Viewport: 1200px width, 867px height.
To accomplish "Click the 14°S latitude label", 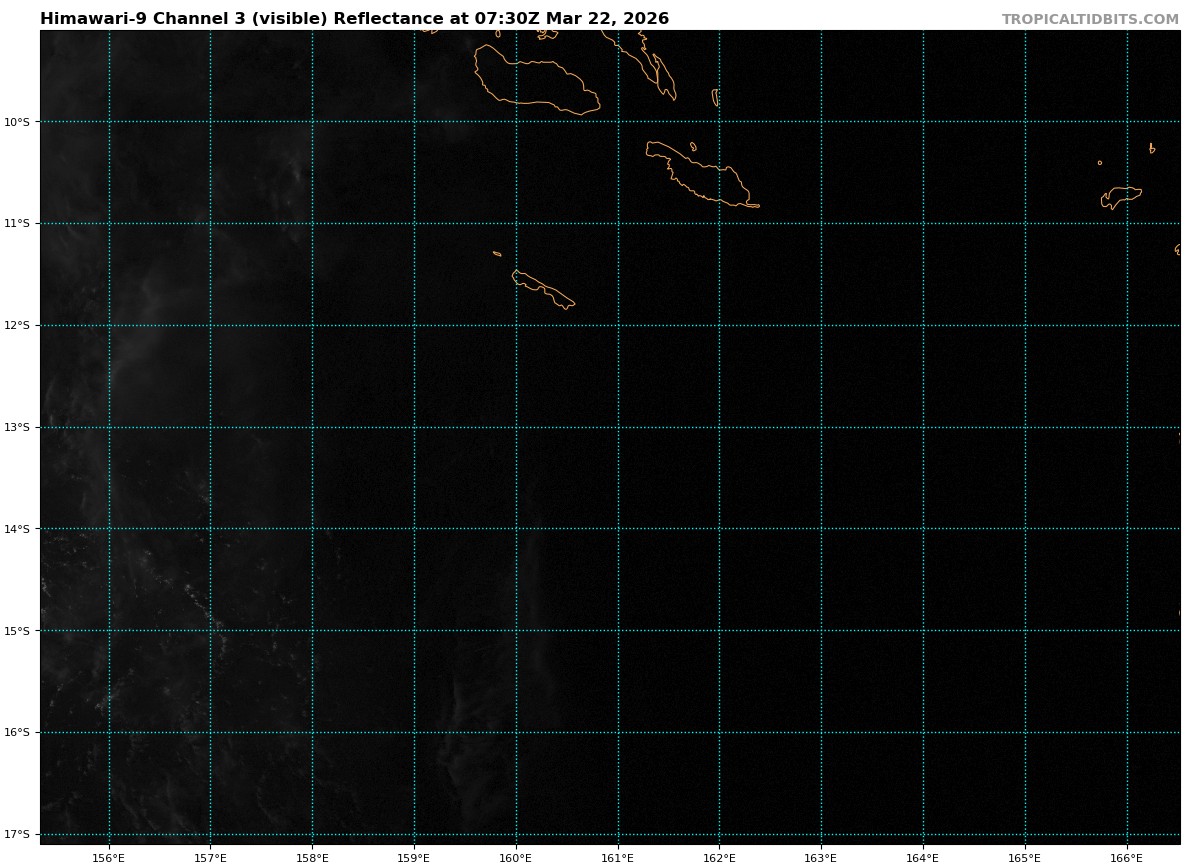I will (17, 529).
